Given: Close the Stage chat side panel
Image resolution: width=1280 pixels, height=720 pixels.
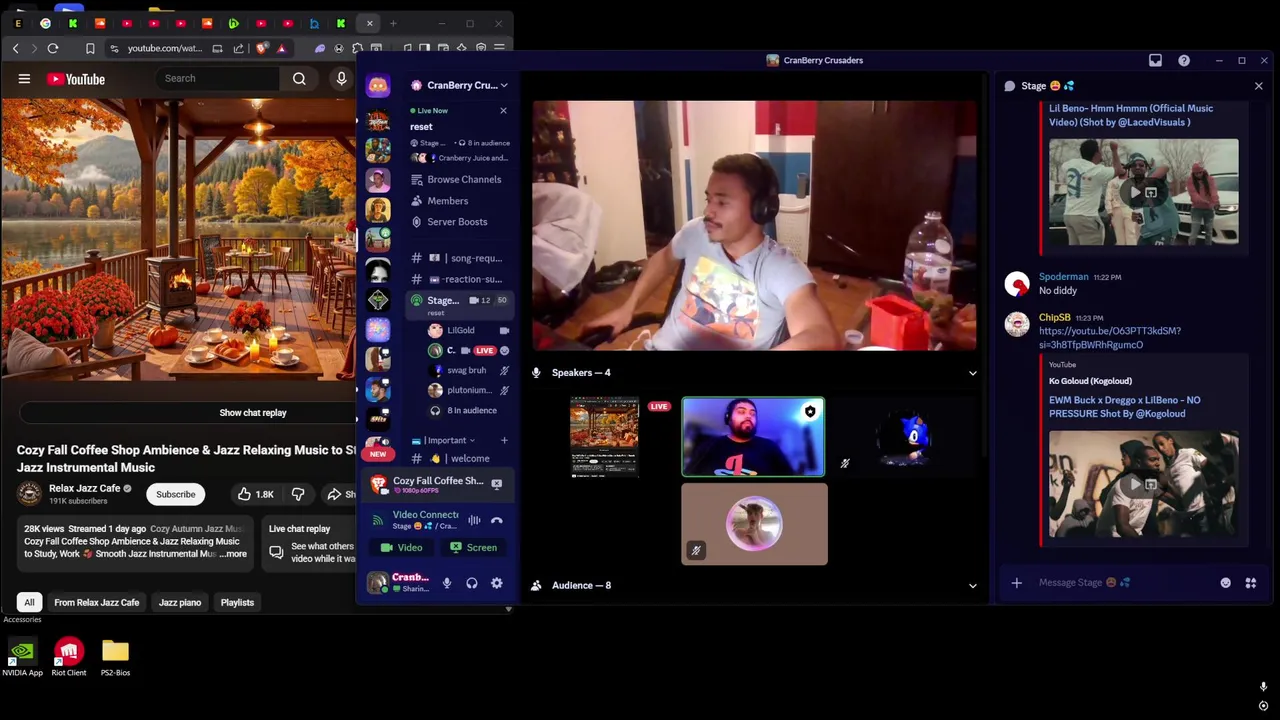Looking at the screenshot, I should tap(1258, 86).
